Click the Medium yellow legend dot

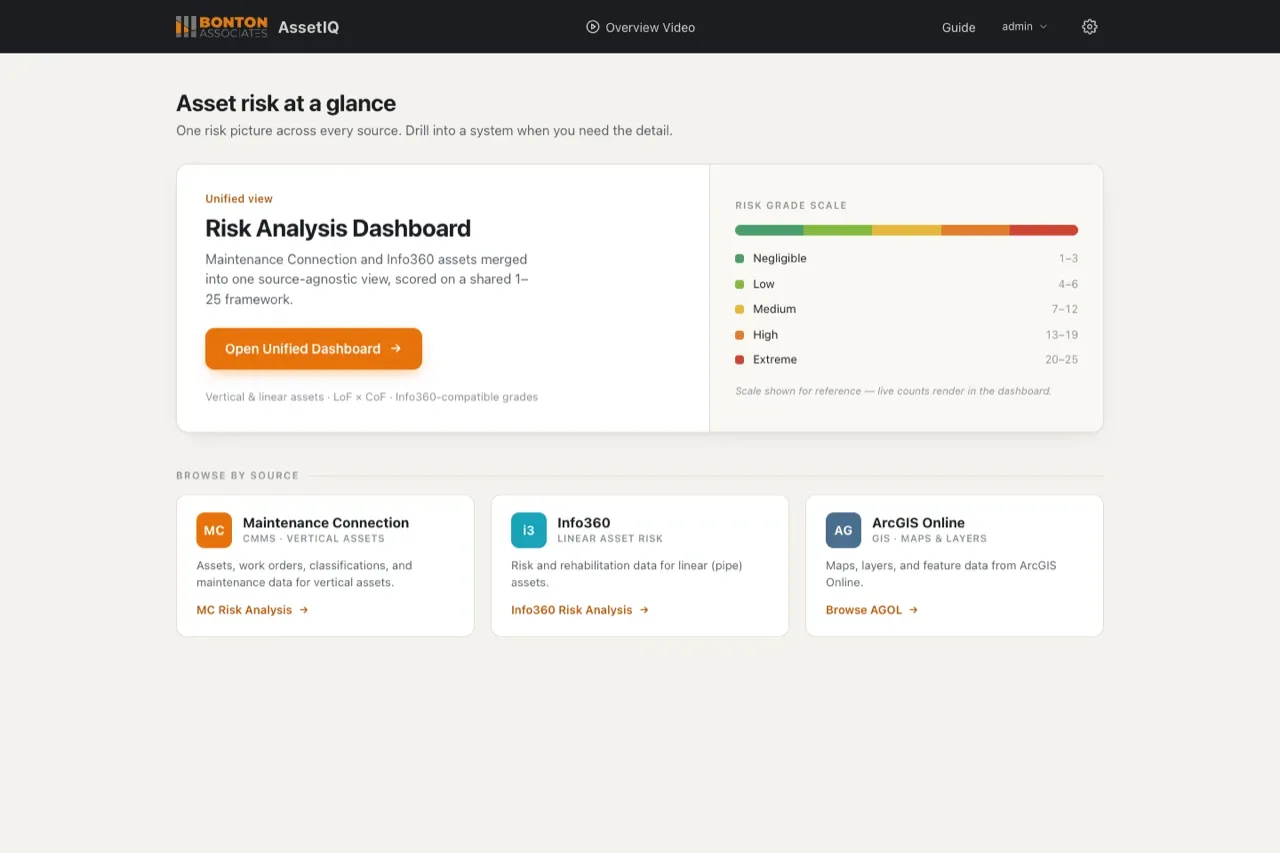740,309
